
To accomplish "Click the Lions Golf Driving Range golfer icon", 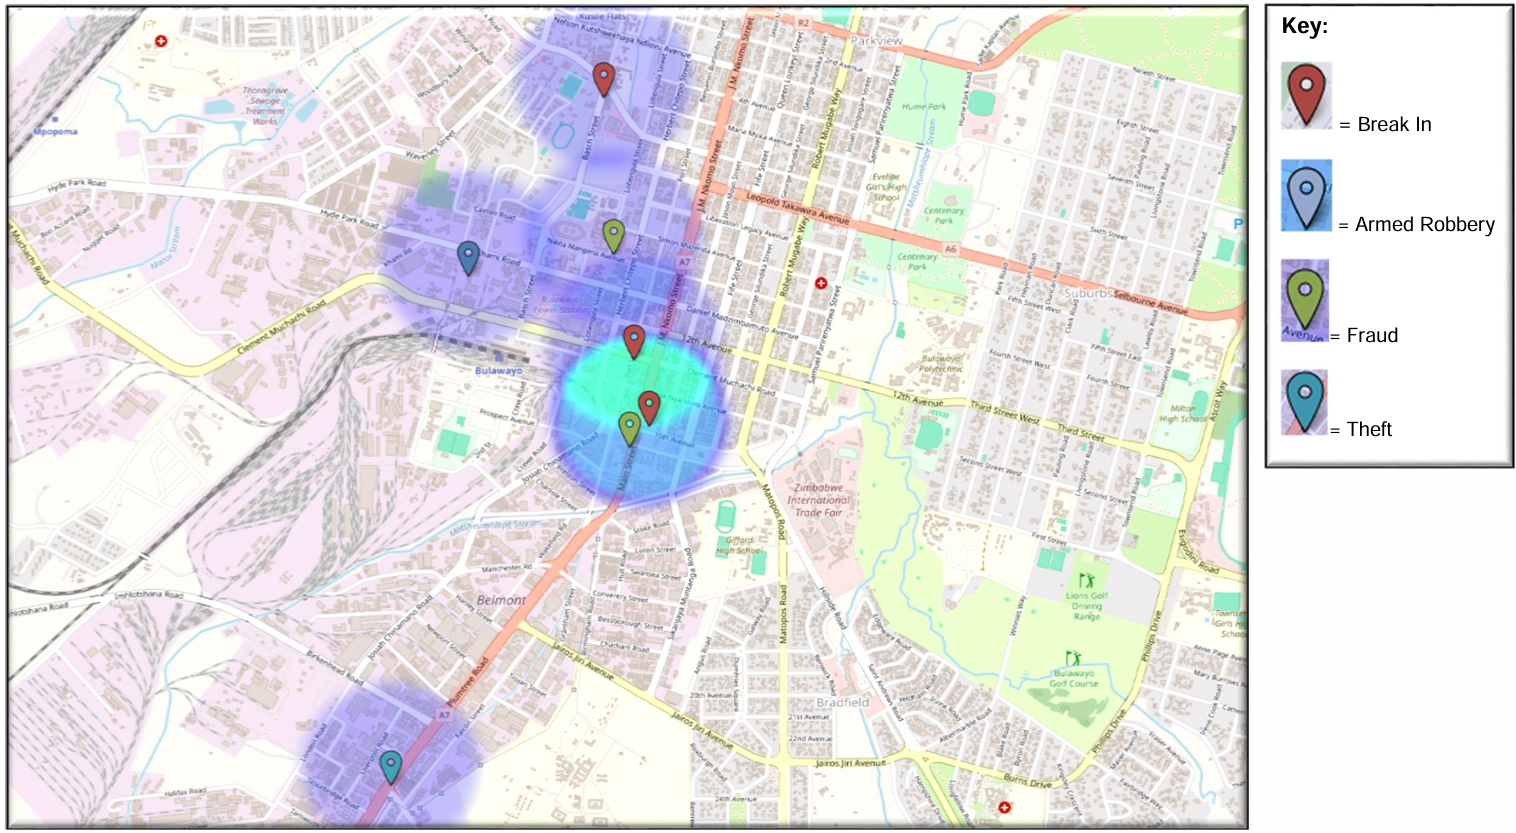I will (x=1086, y=580).
